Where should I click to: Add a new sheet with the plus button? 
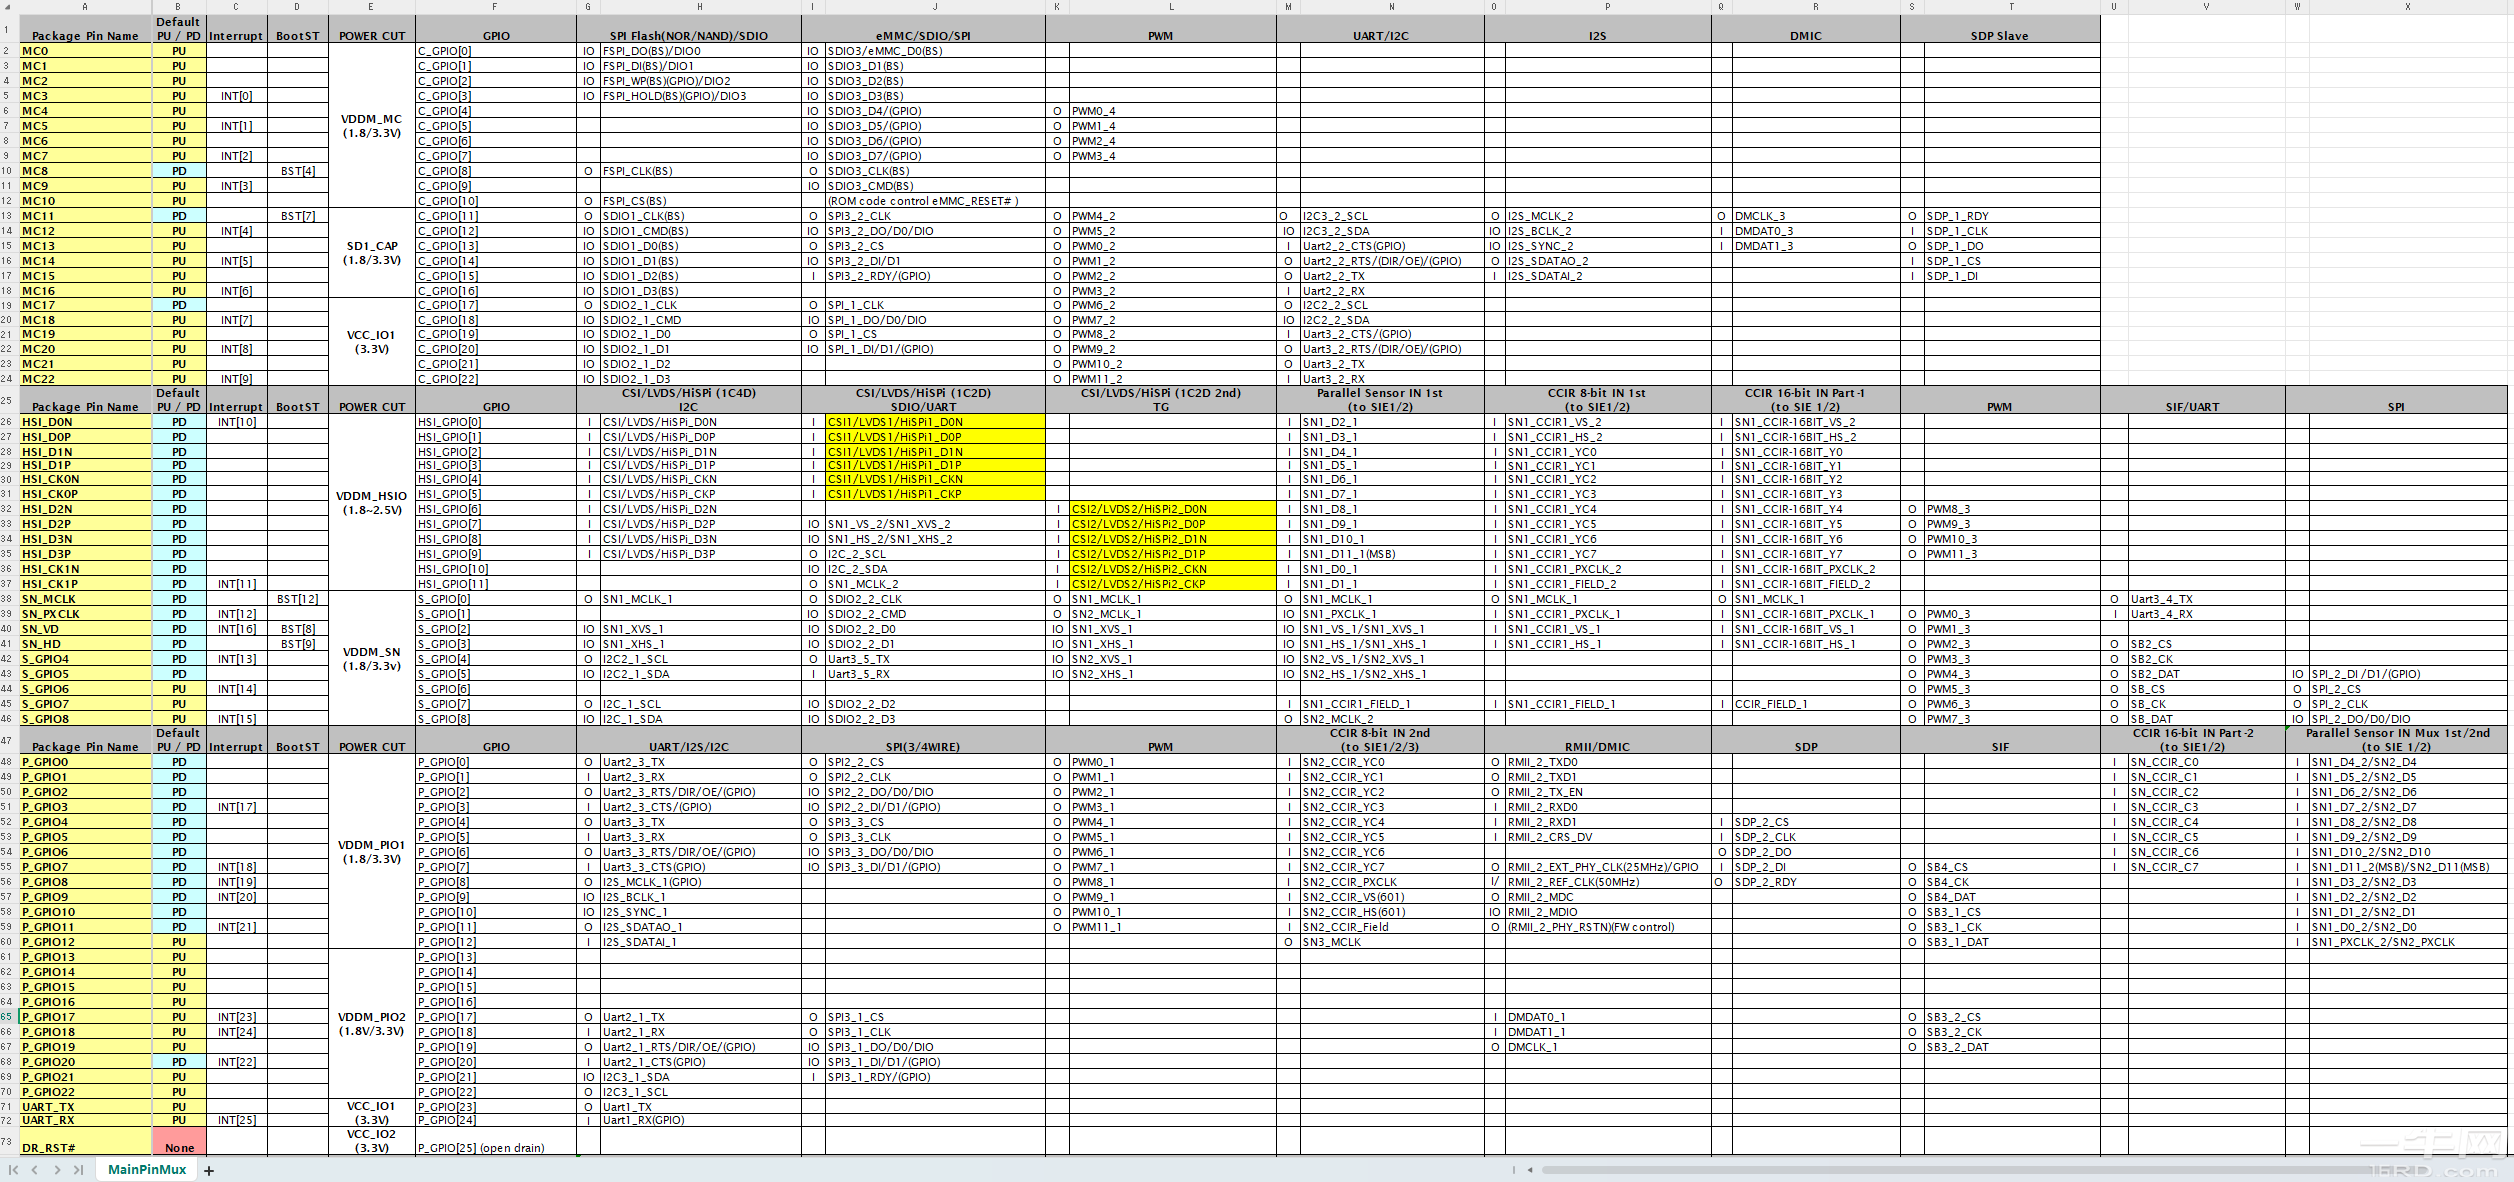(209, 1169)
